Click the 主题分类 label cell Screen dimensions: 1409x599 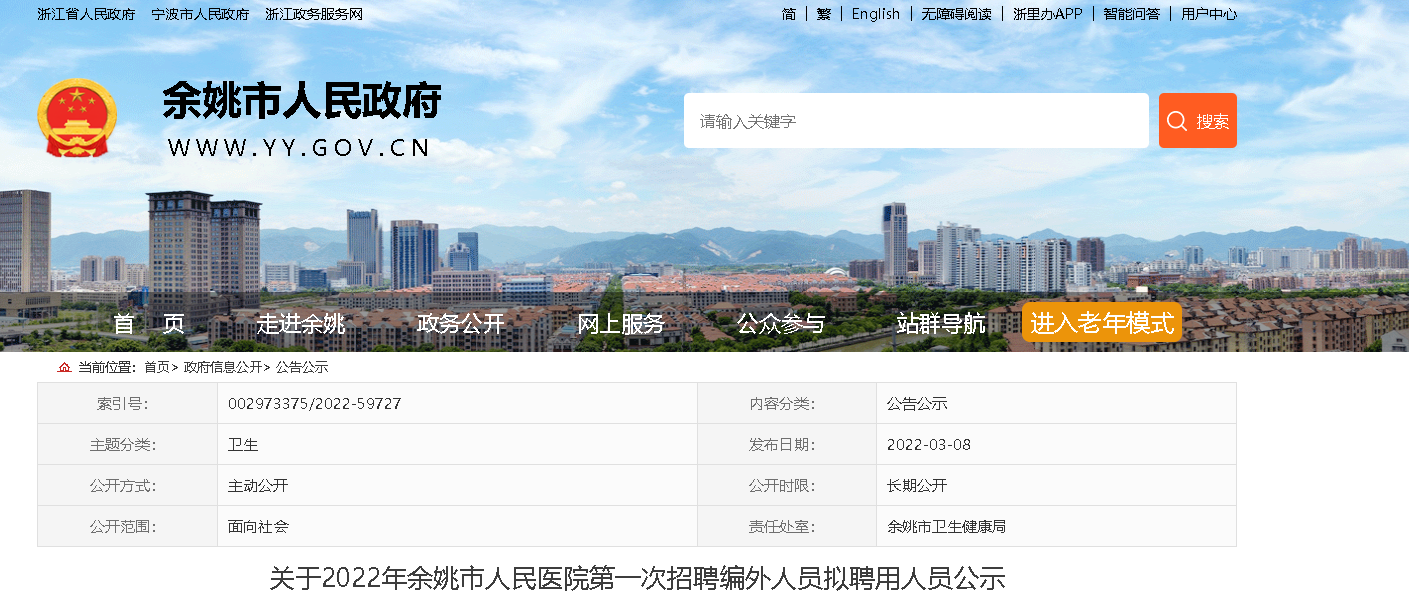pyautogui.click(x=127, y=444)
